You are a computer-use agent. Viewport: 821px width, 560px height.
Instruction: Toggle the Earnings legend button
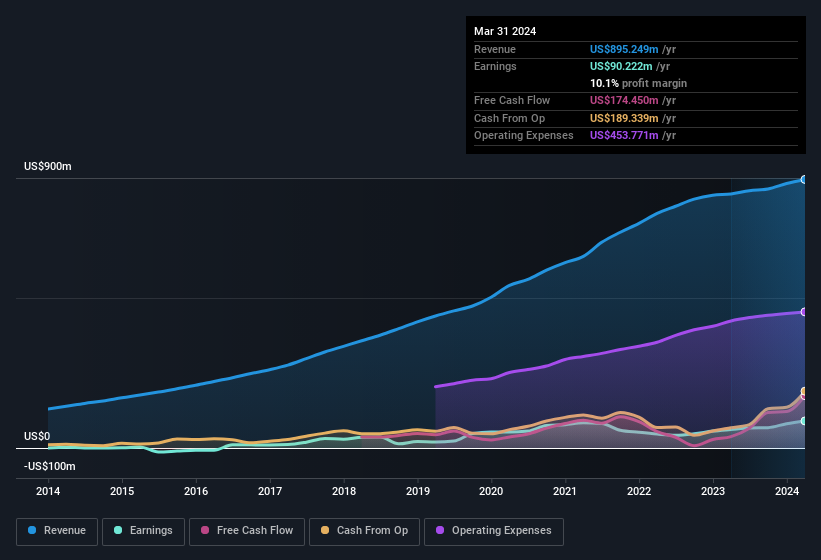click(143, 532)
